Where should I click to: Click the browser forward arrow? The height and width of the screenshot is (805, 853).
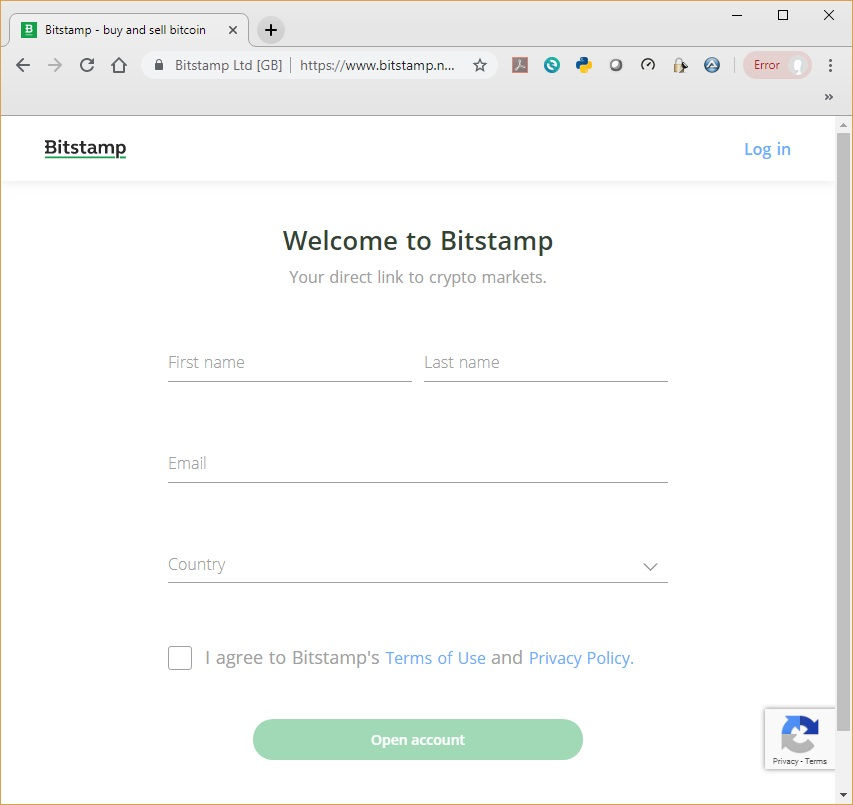(55, 65)
